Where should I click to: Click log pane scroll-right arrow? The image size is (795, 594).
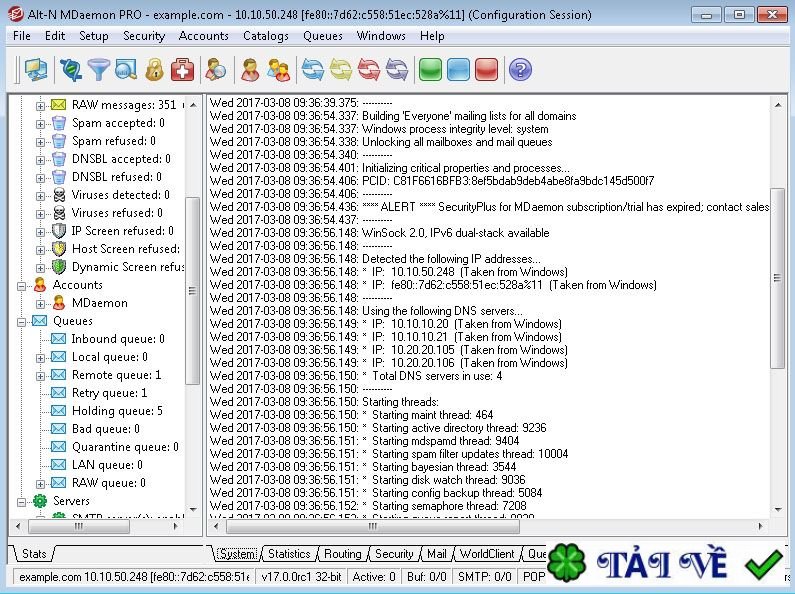tap(760, 526)
